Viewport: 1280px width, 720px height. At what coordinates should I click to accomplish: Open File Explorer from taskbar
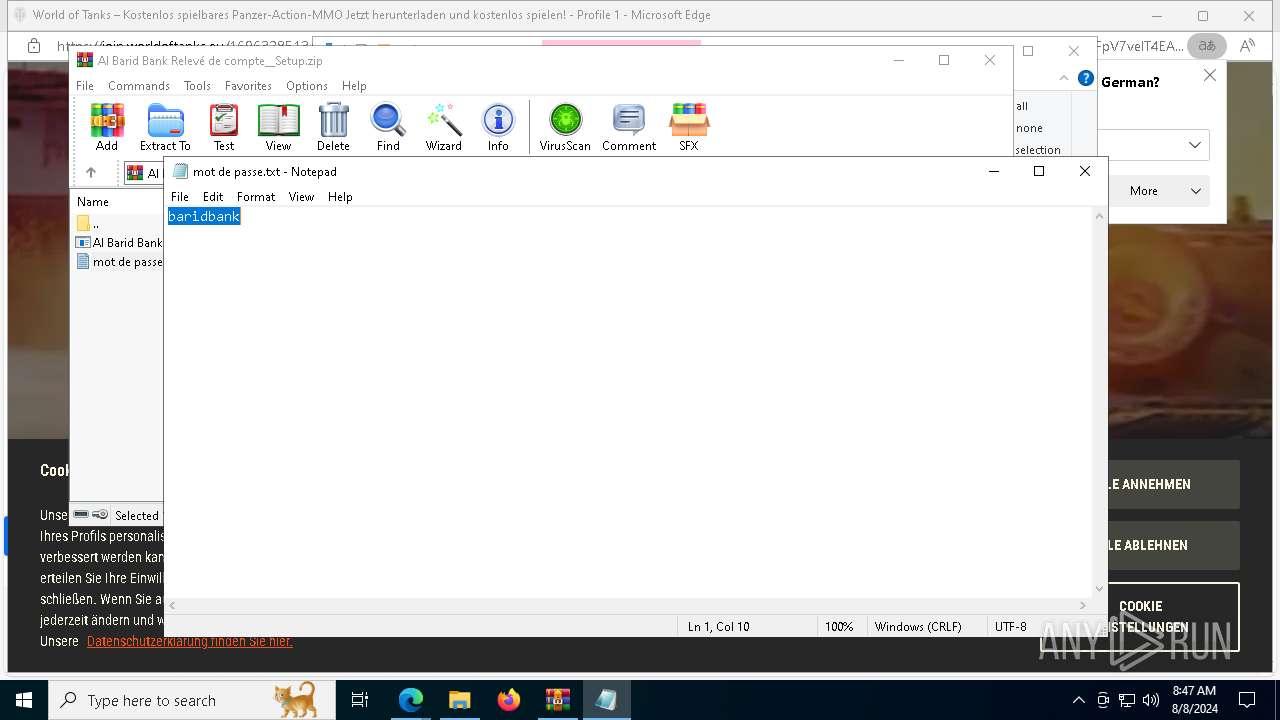pos(459,700)
